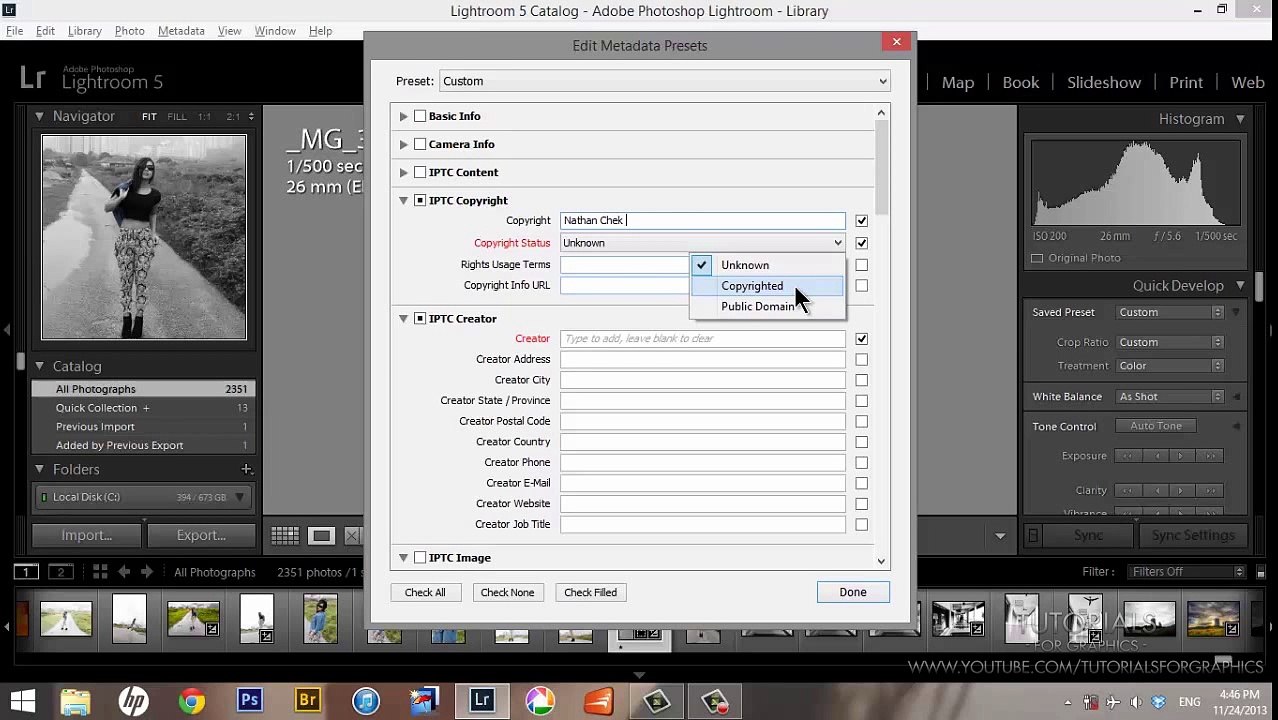Collapse the IPTC Copyright section triangle
This screenshot has height=720, width=1278.
pyautogui.click(x=404, y=200)
